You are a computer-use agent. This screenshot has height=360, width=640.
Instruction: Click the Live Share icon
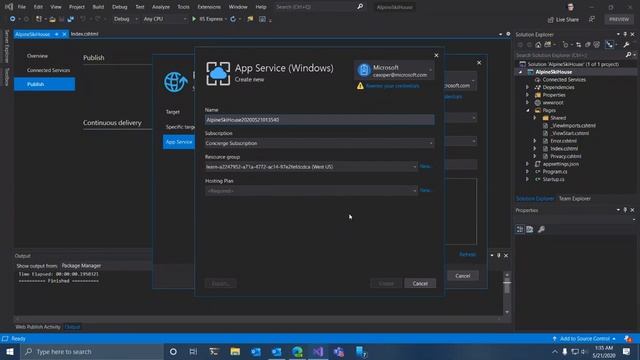coord(551,19)
